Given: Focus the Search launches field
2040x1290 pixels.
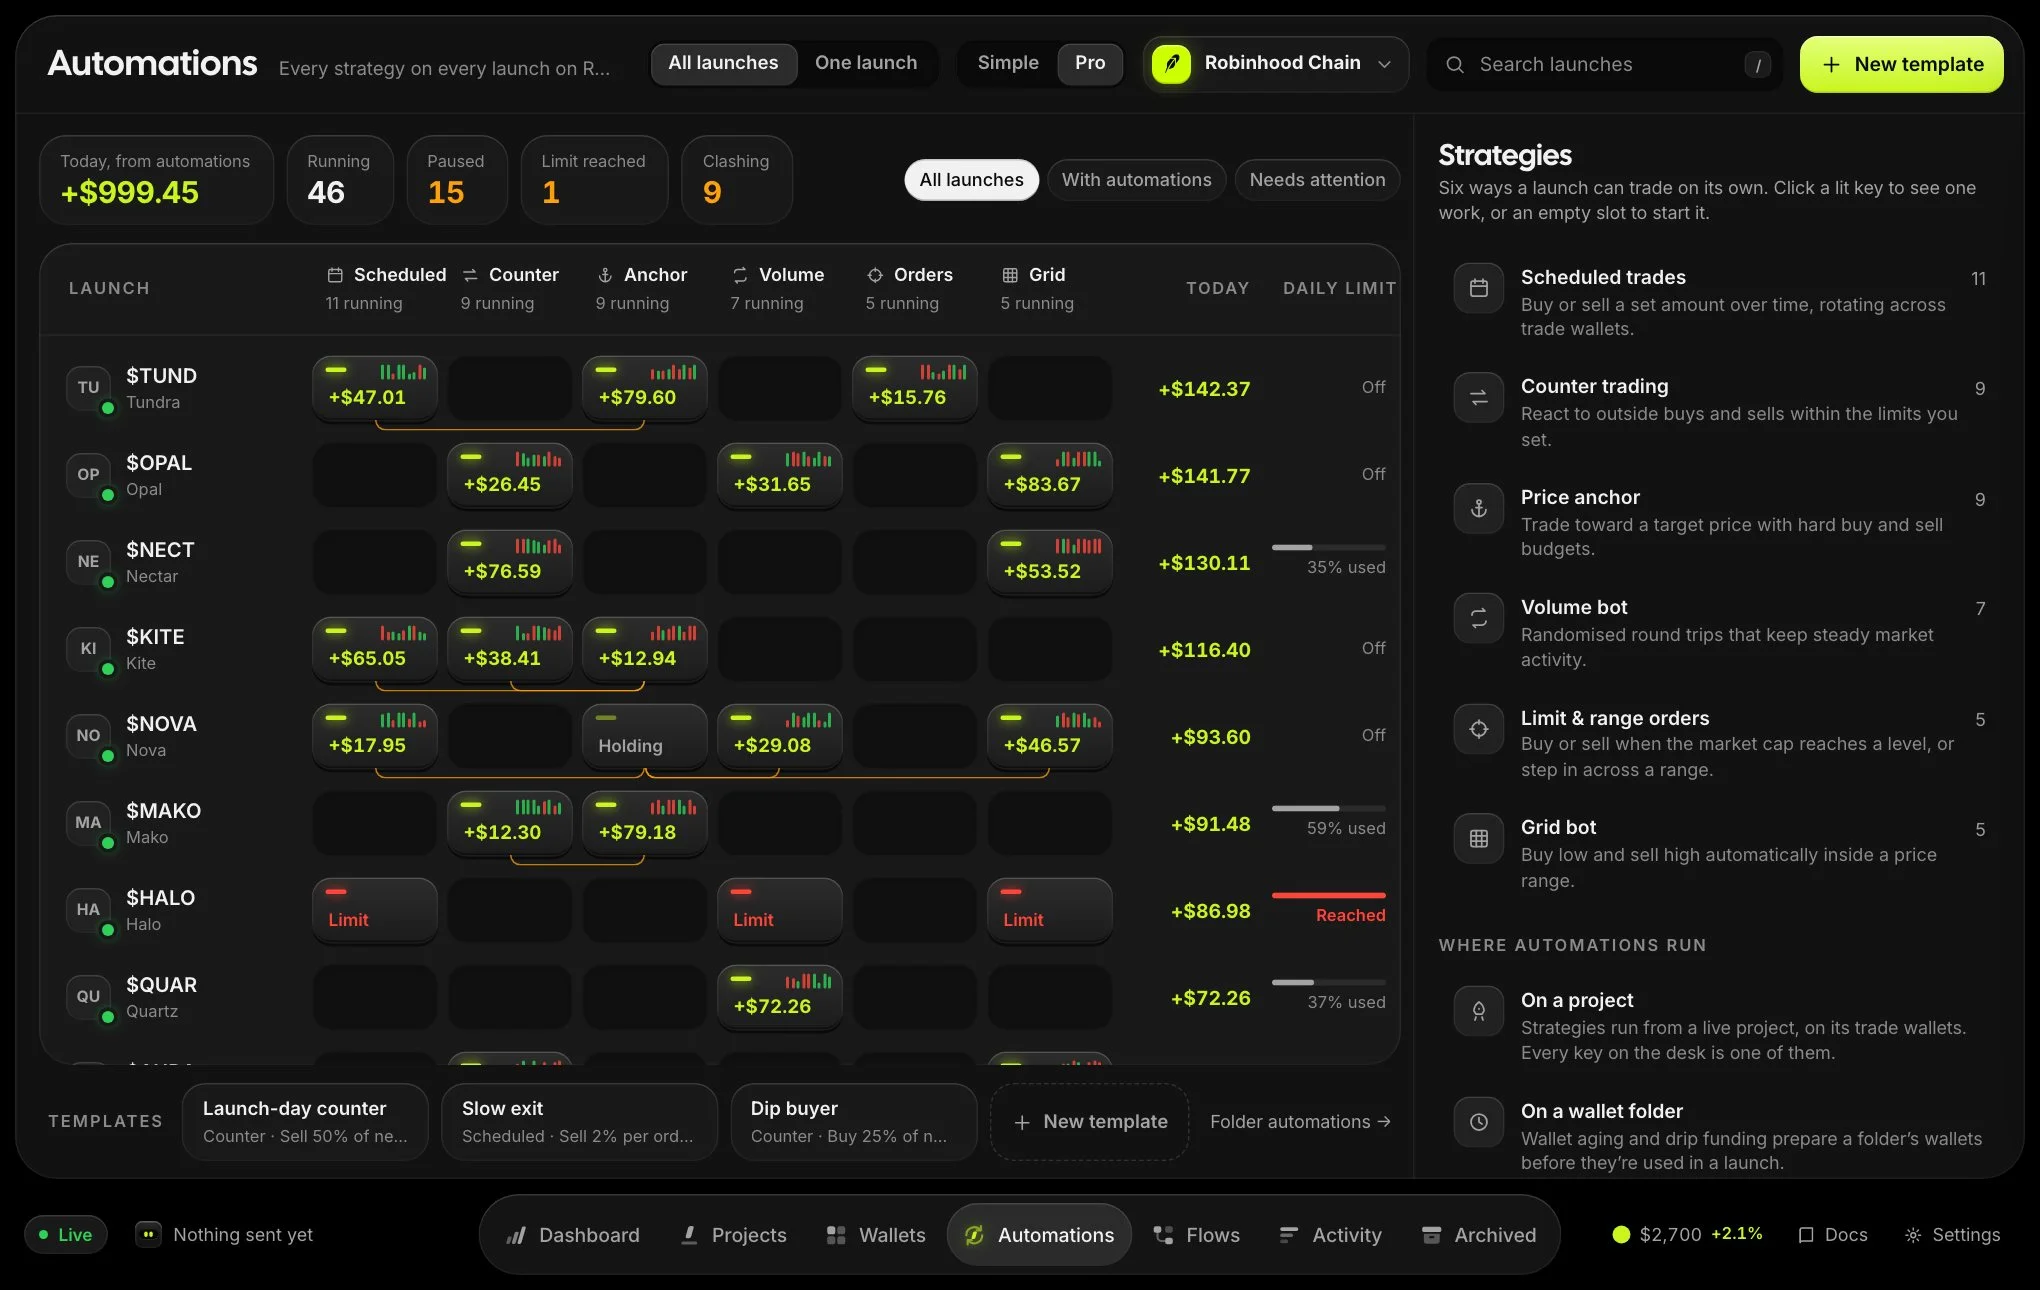Looking at the screenshot, I should point(1604,65).
